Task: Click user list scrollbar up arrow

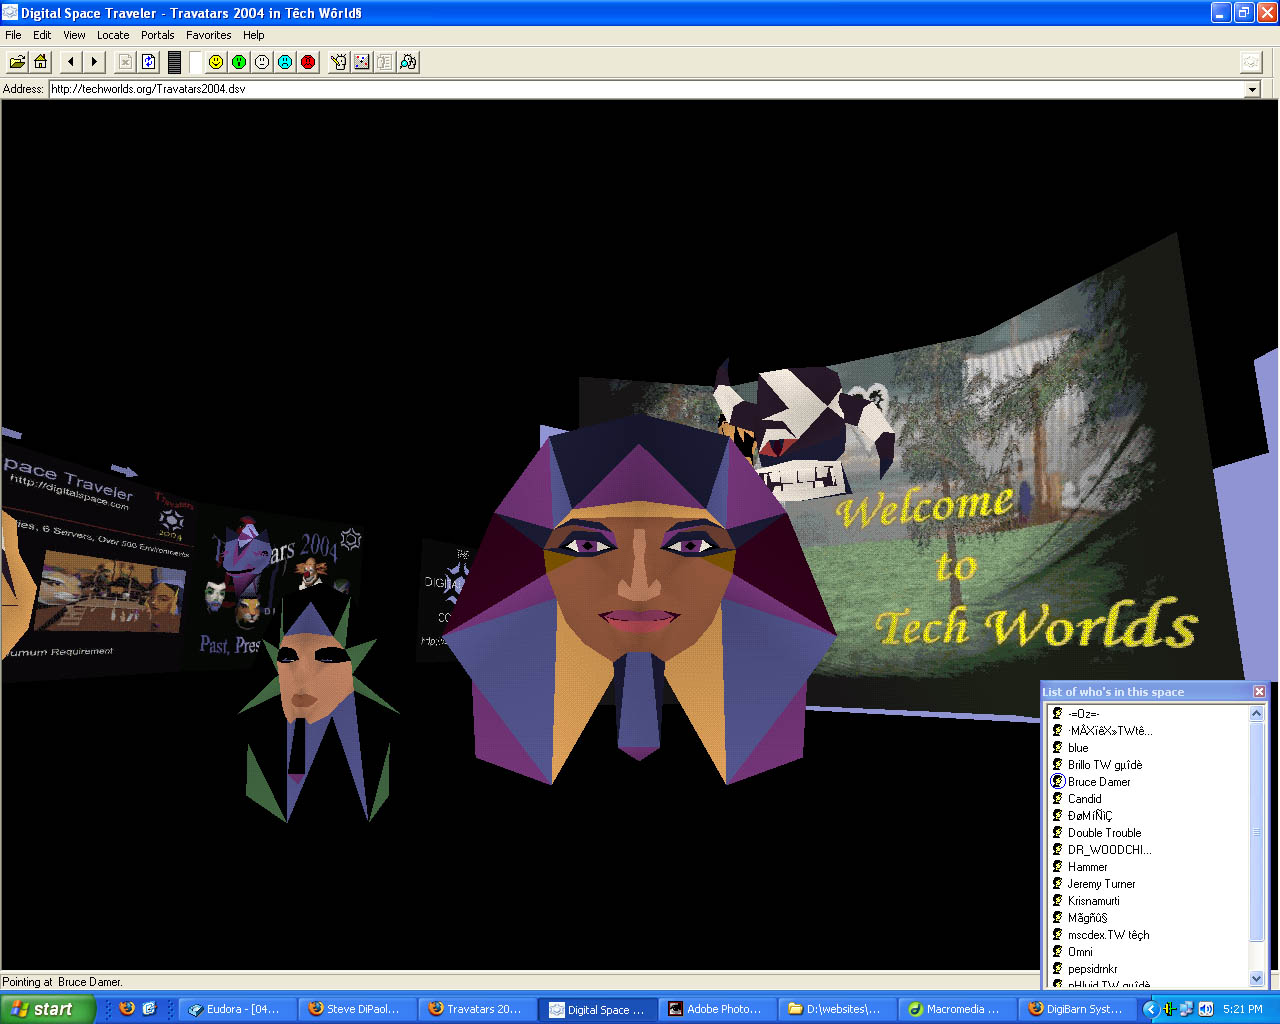Action: coord(1257,713)
